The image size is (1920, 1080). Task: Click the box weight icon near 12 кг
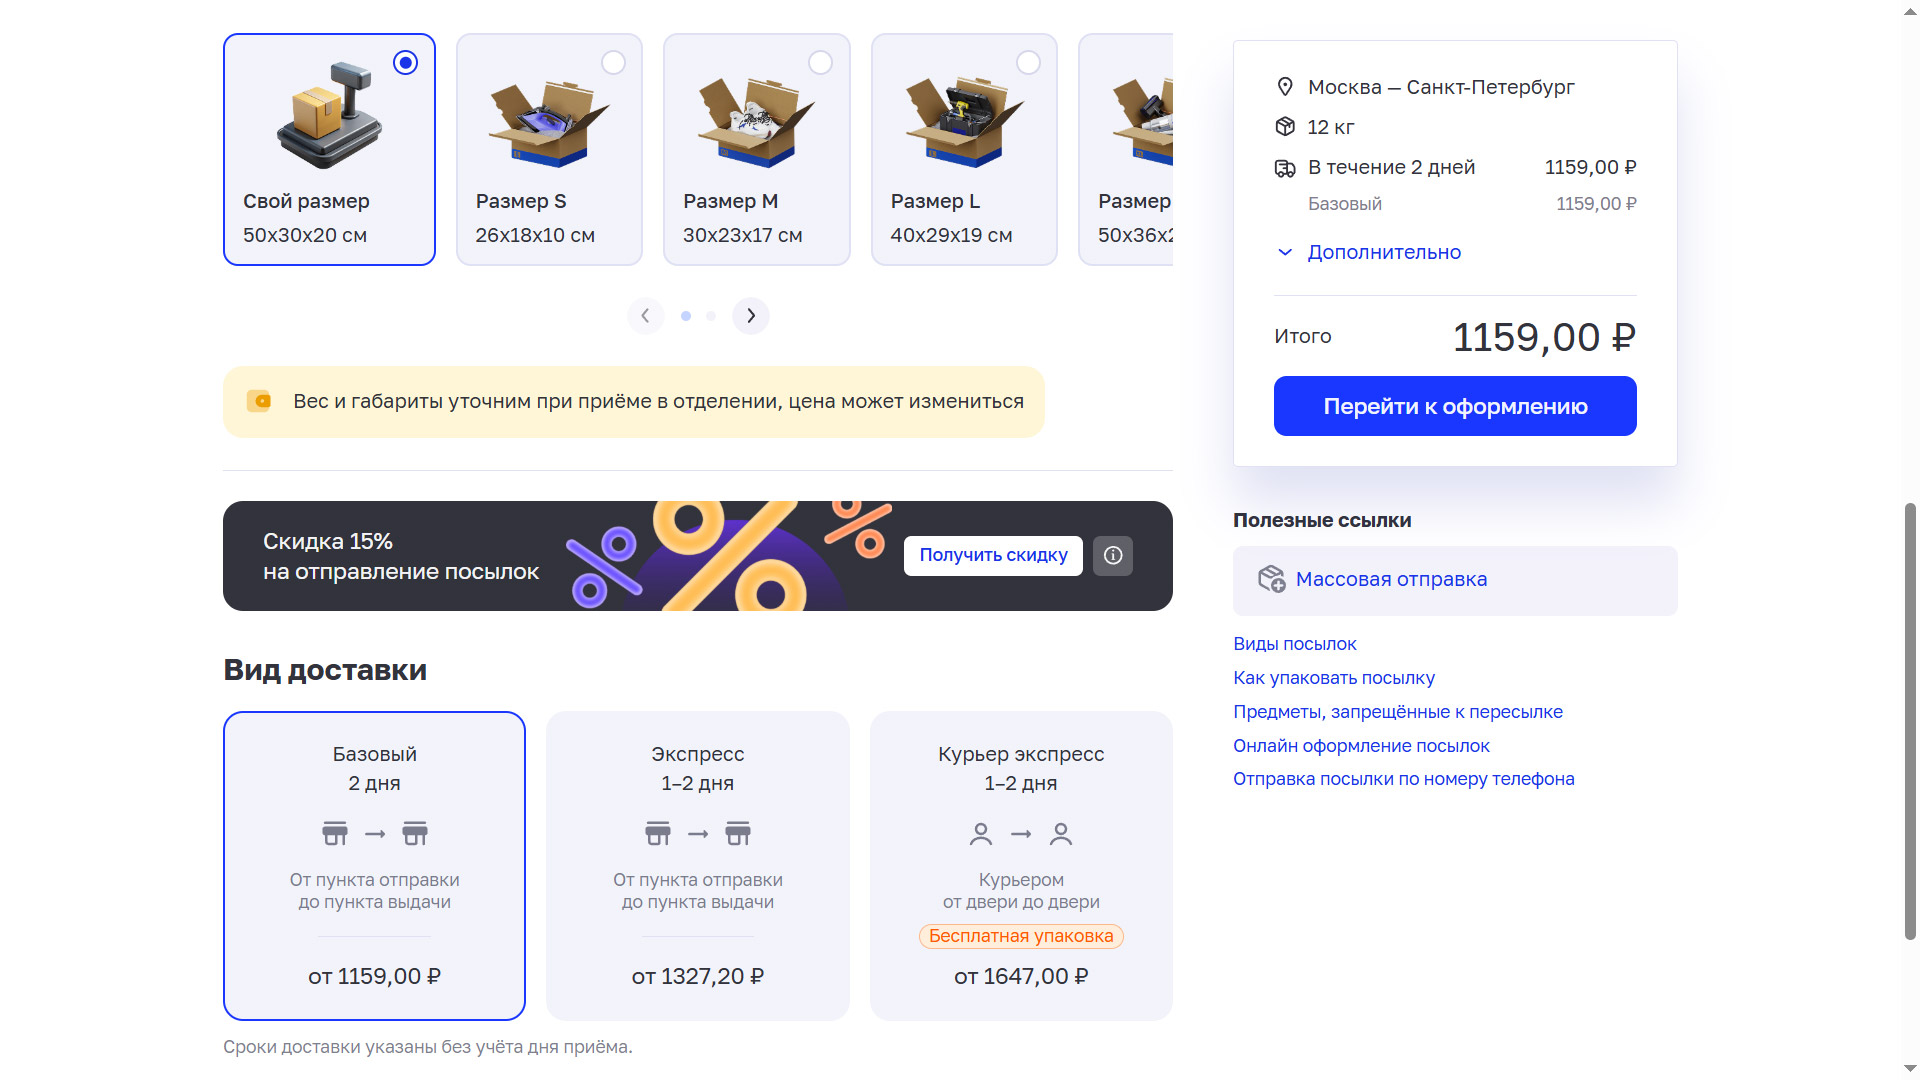tap(1285, 127)
